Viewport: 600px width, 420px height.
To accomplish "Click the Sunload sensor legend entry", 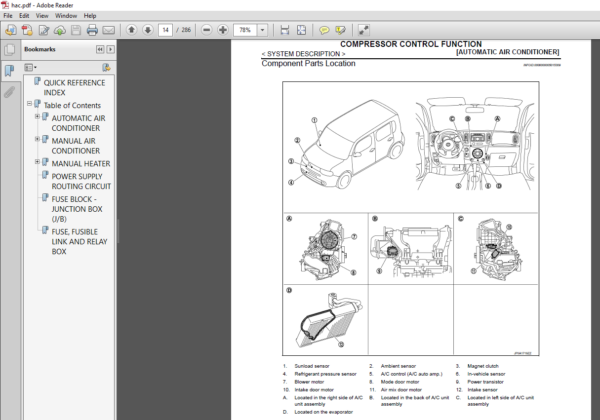I will [x=311, y=366].
